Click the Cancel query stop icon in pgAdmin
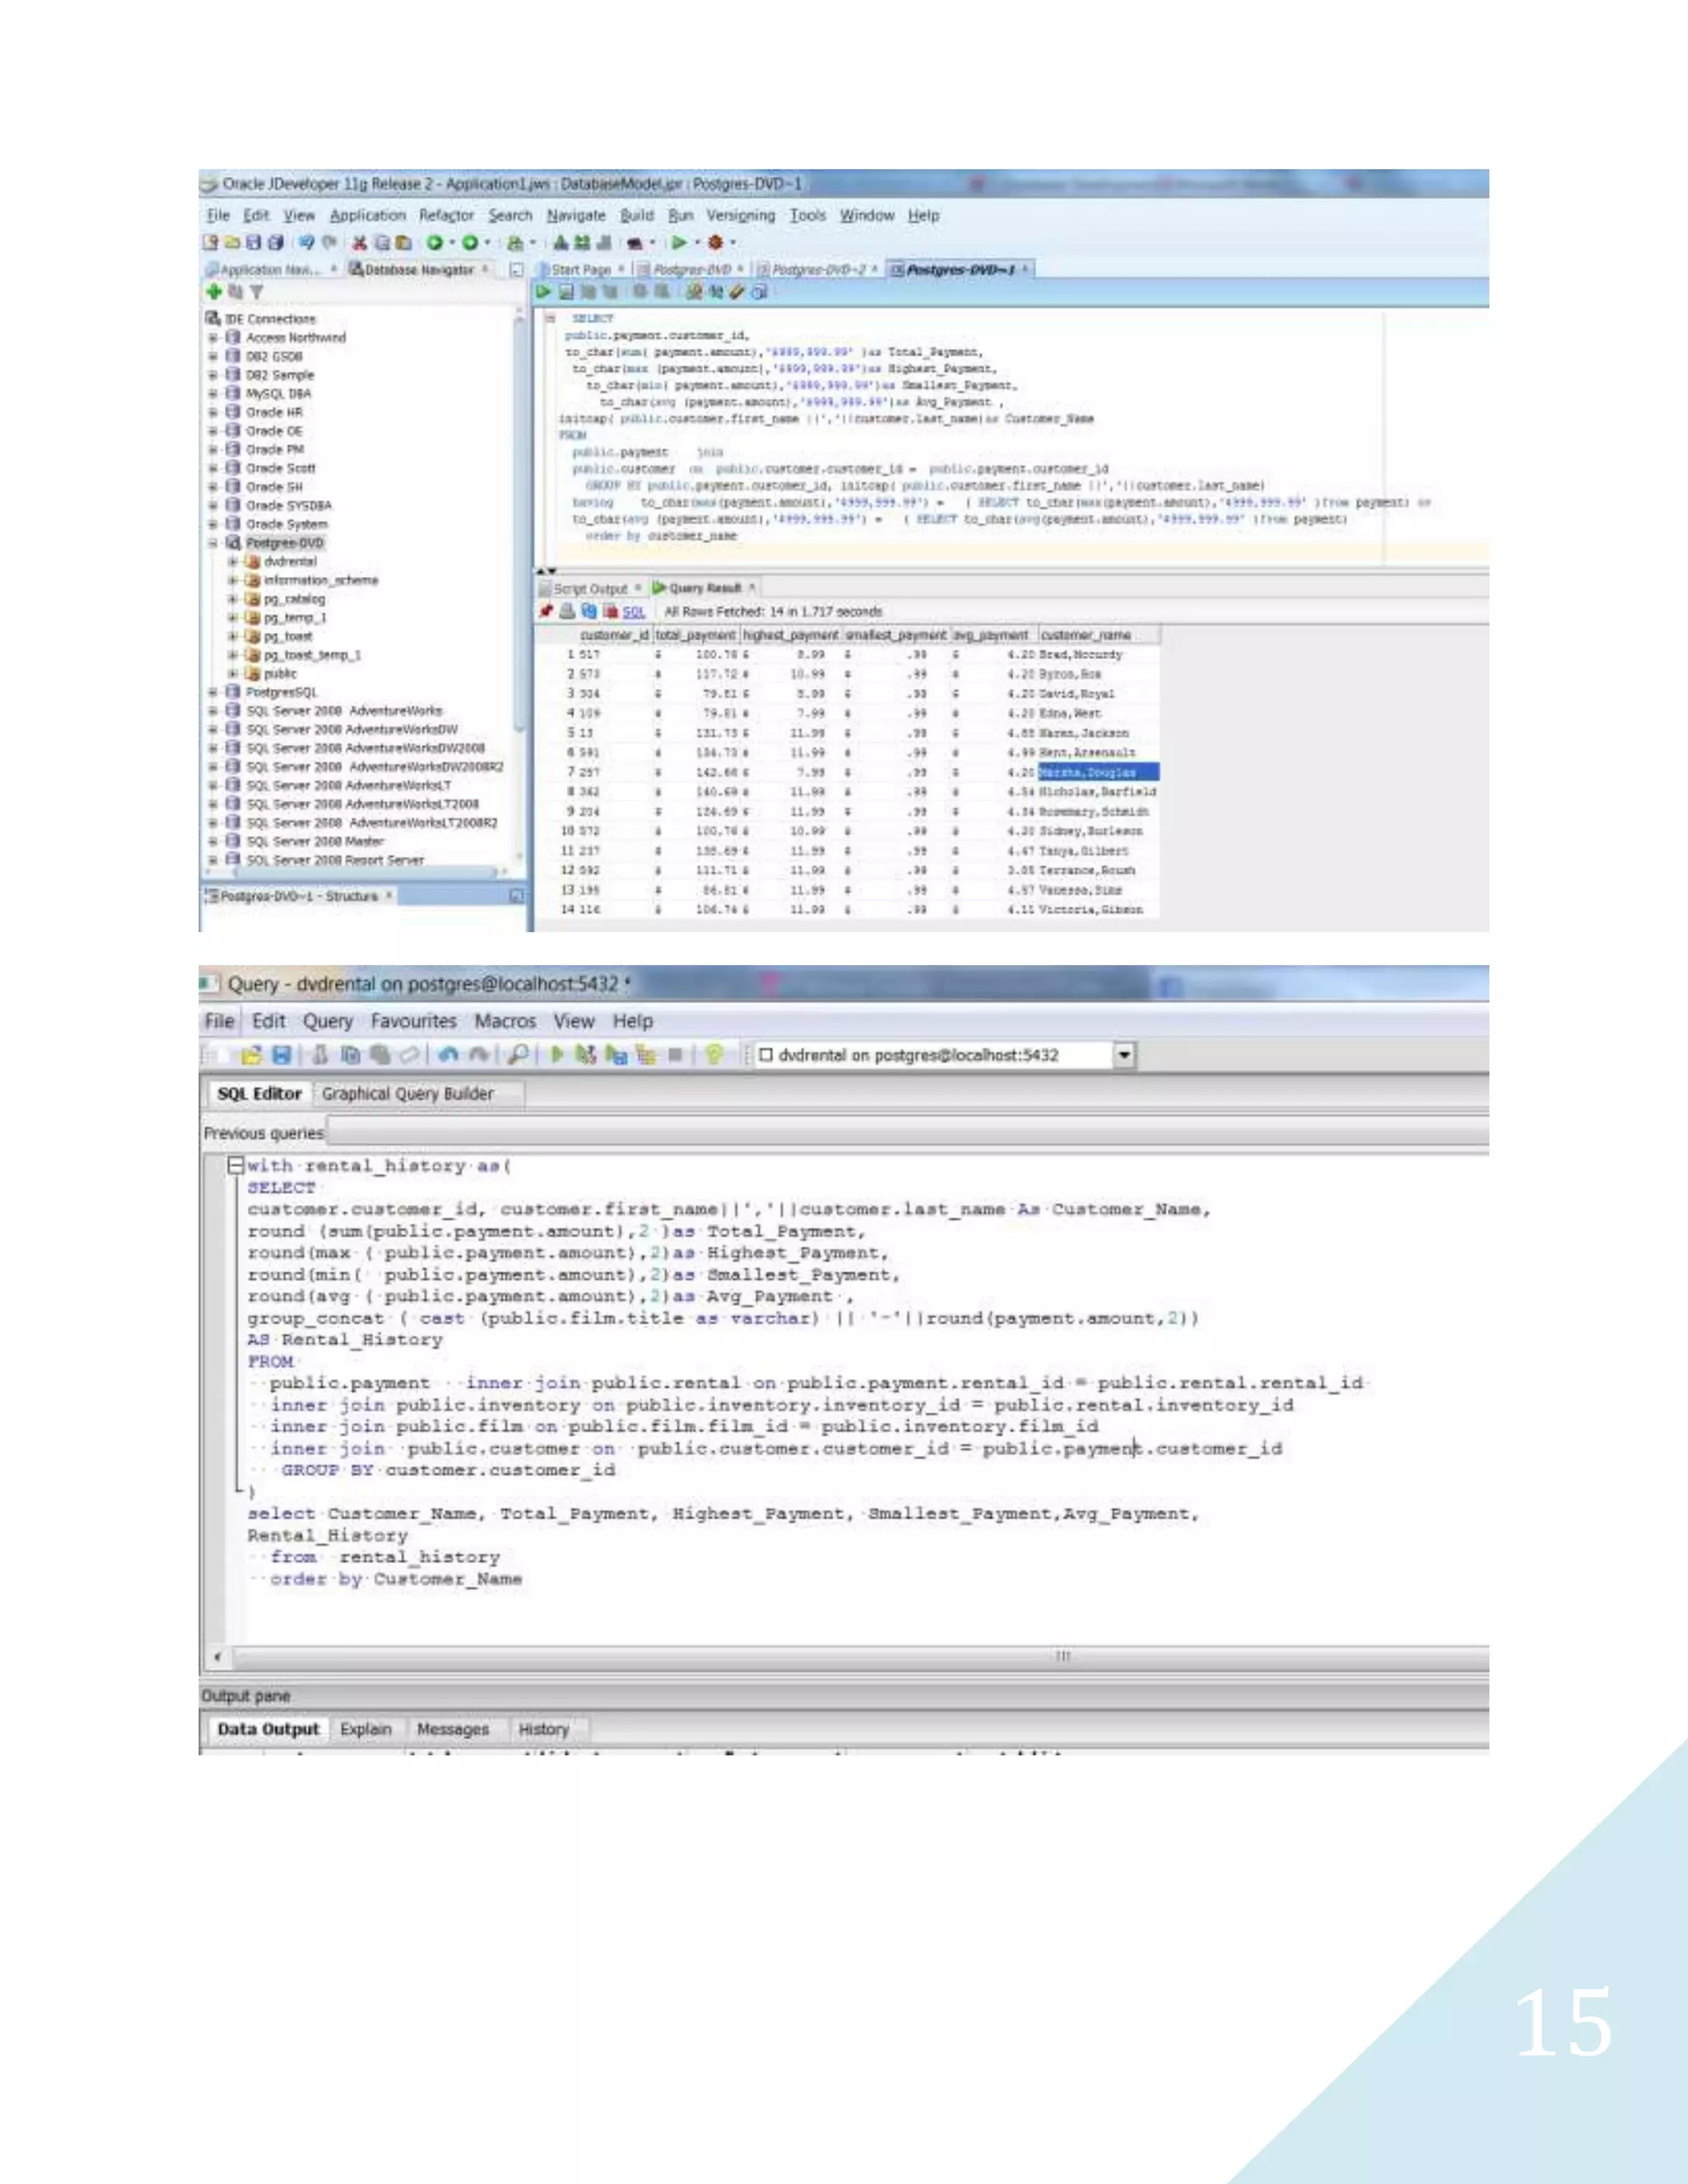Image resolution: width=1688 pixels, height=2184 pixels. pos(675,1055)
